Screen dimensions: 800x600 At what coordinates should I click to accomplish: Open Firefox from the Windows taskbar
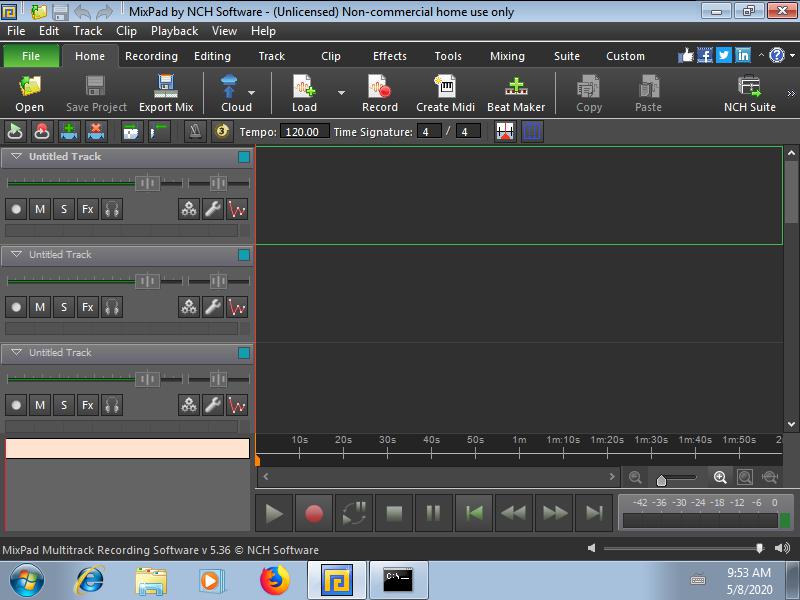point(274,580)
